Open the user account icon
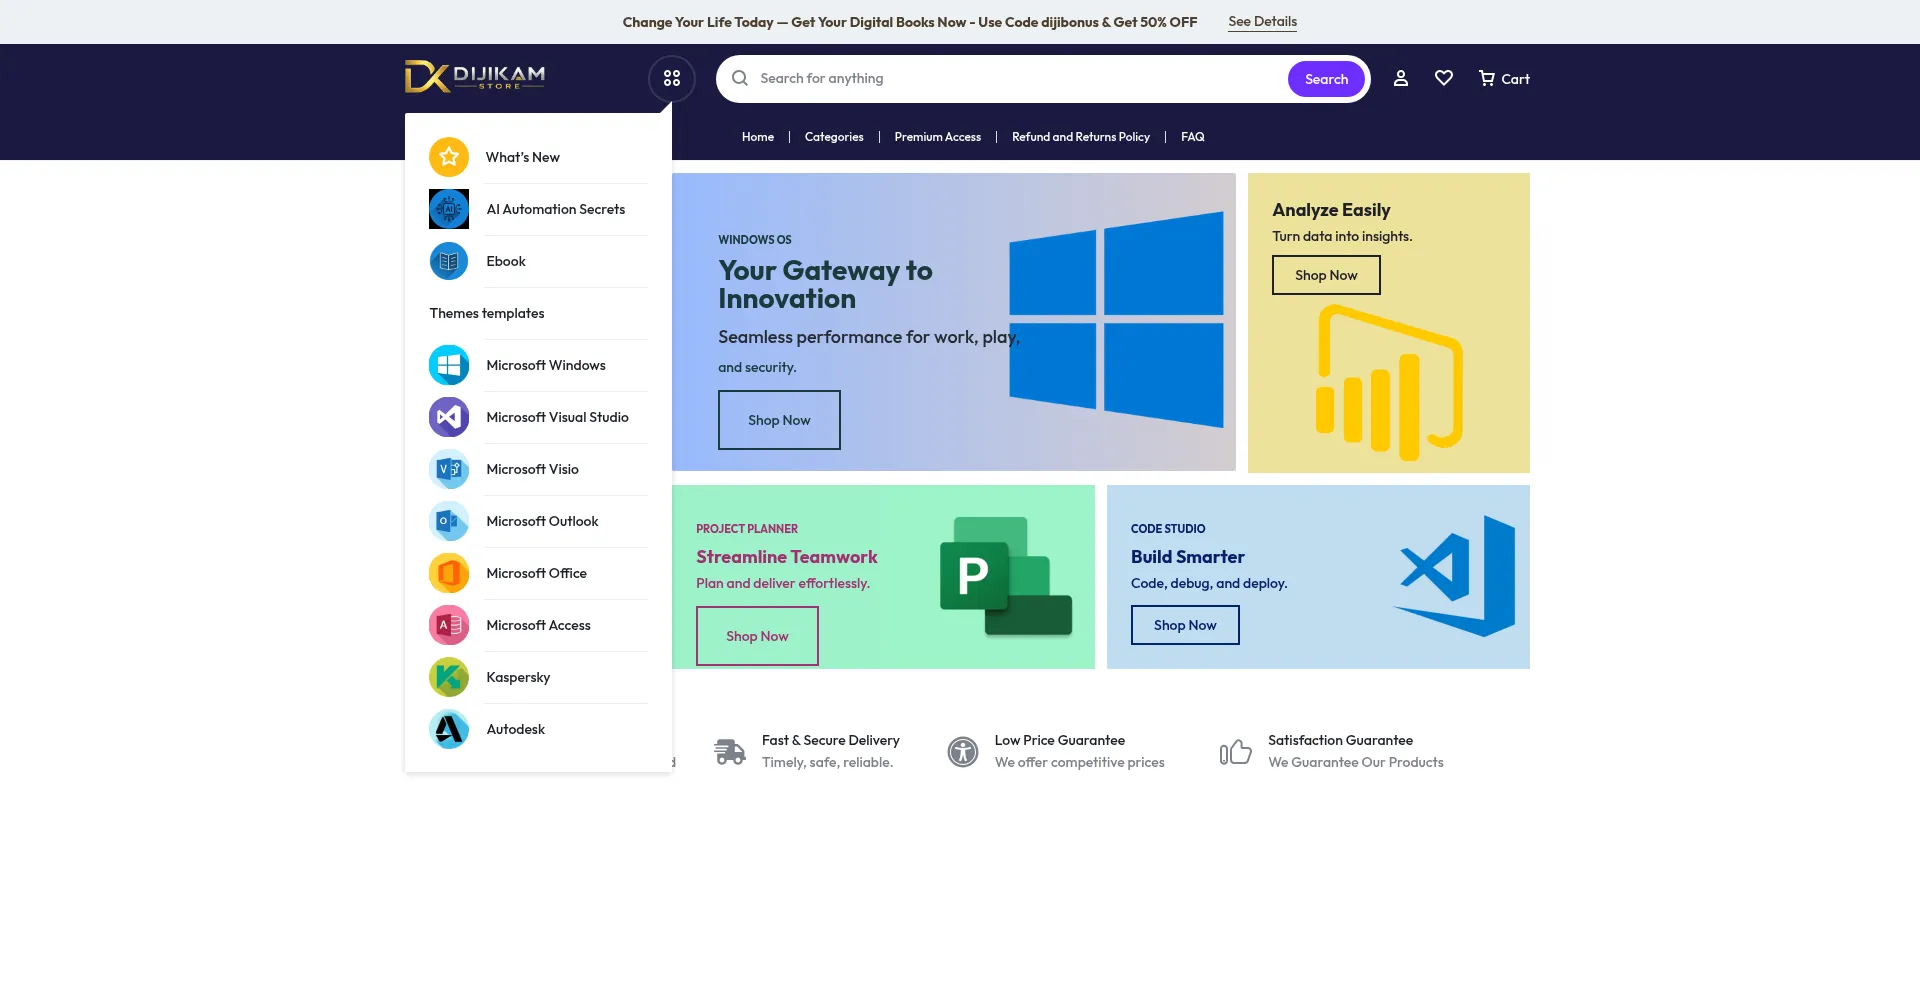 coord(1401,78)
